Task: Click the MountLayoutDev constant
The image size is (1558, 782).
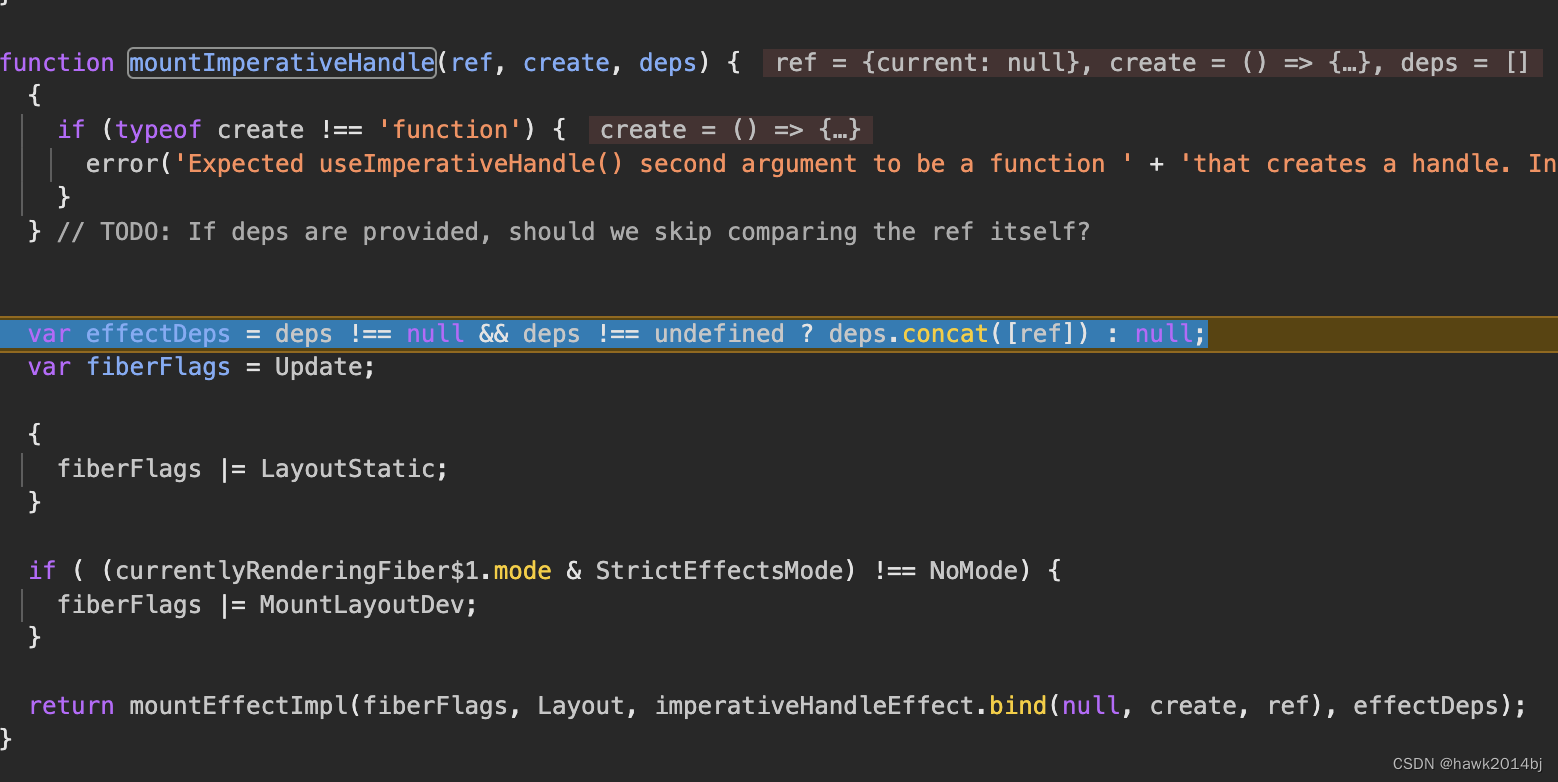Action: (x=361, y=605)
